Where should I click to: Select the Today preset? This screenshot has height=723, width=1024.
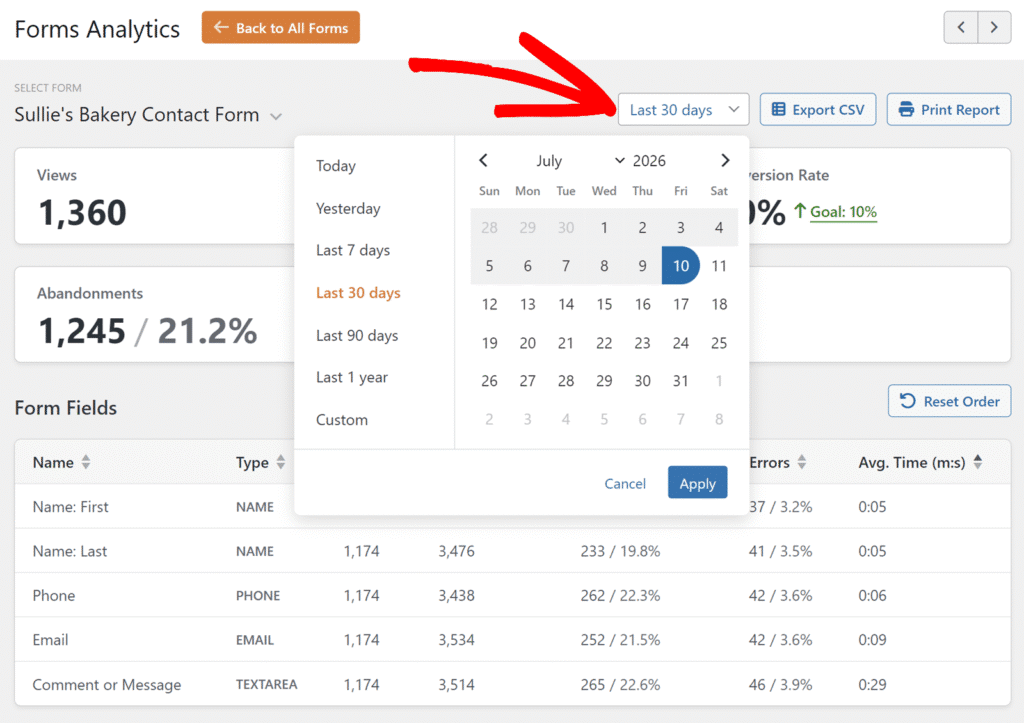point(336,166)
